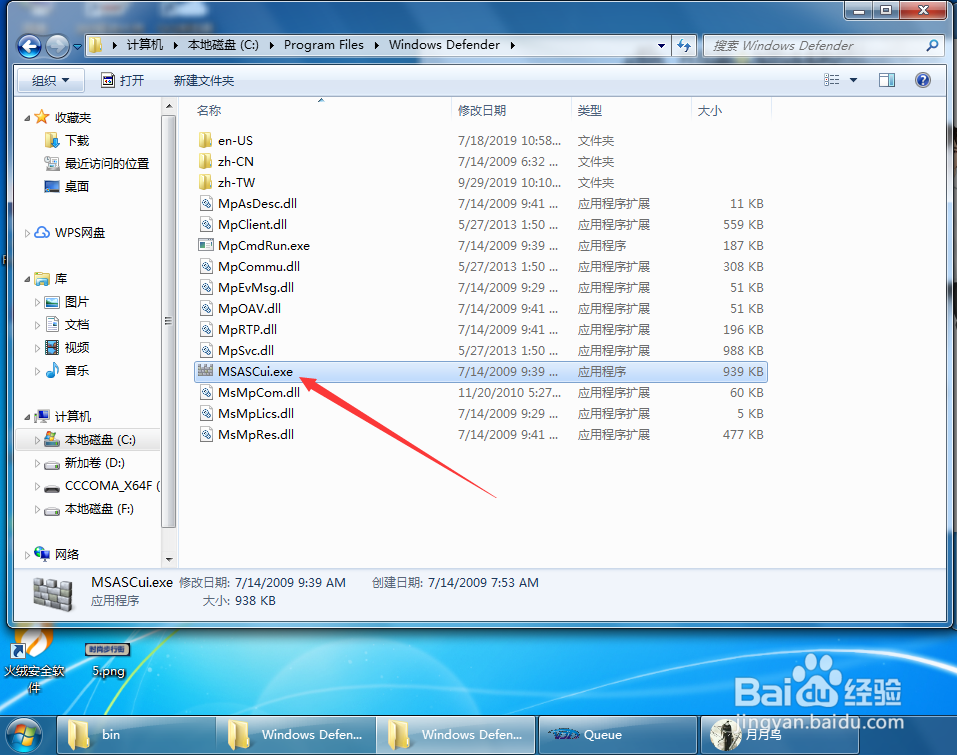Select the MpSvc.dll file
Viewport: 957px width, 755px height.
[480, 350]
